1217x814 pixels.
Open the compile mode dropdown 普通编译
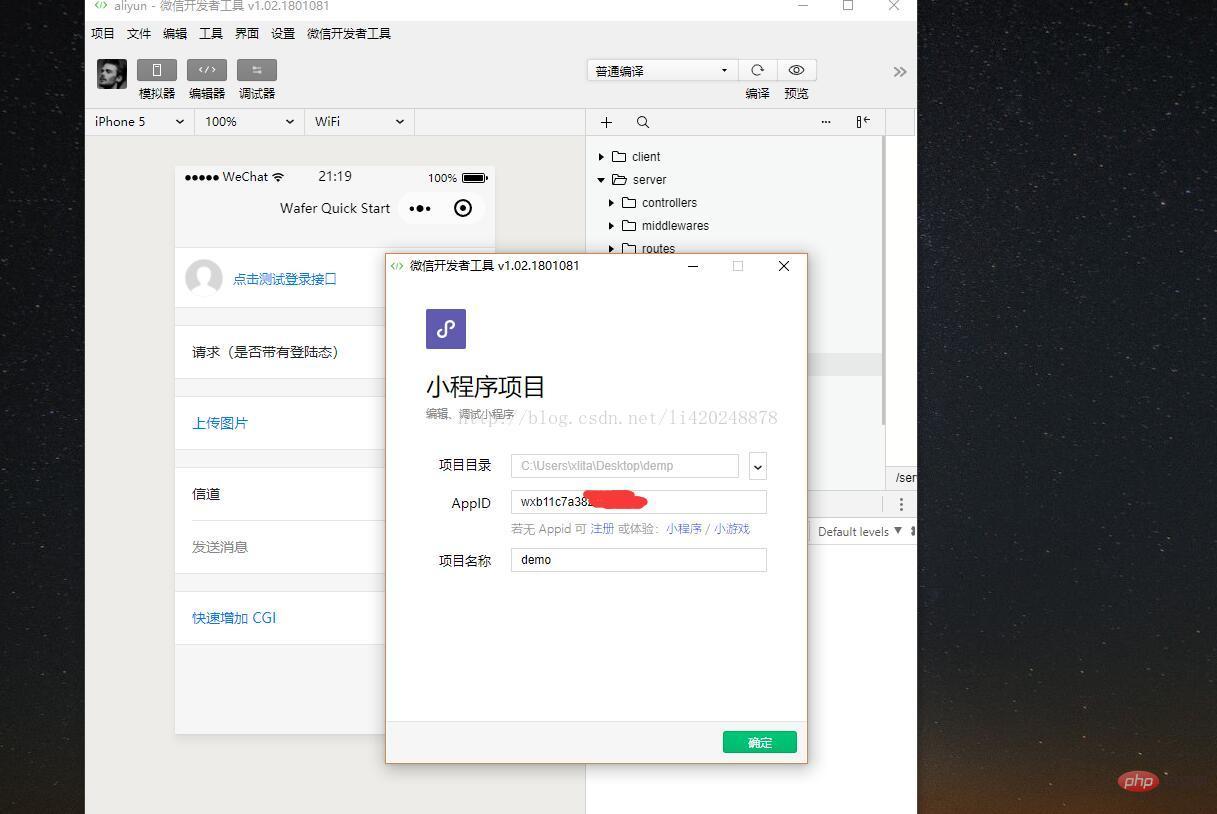click(x=662, y=71)
